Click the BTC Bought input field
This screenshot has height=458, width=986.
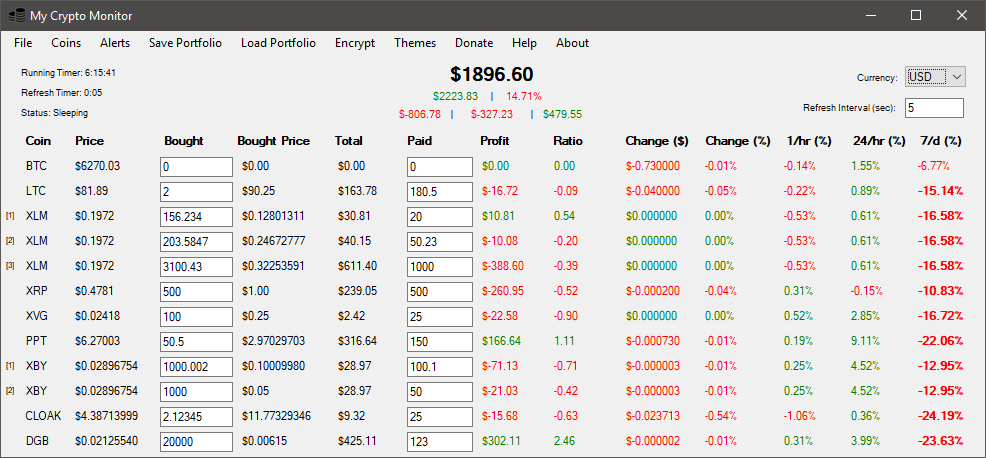(196, 167)
